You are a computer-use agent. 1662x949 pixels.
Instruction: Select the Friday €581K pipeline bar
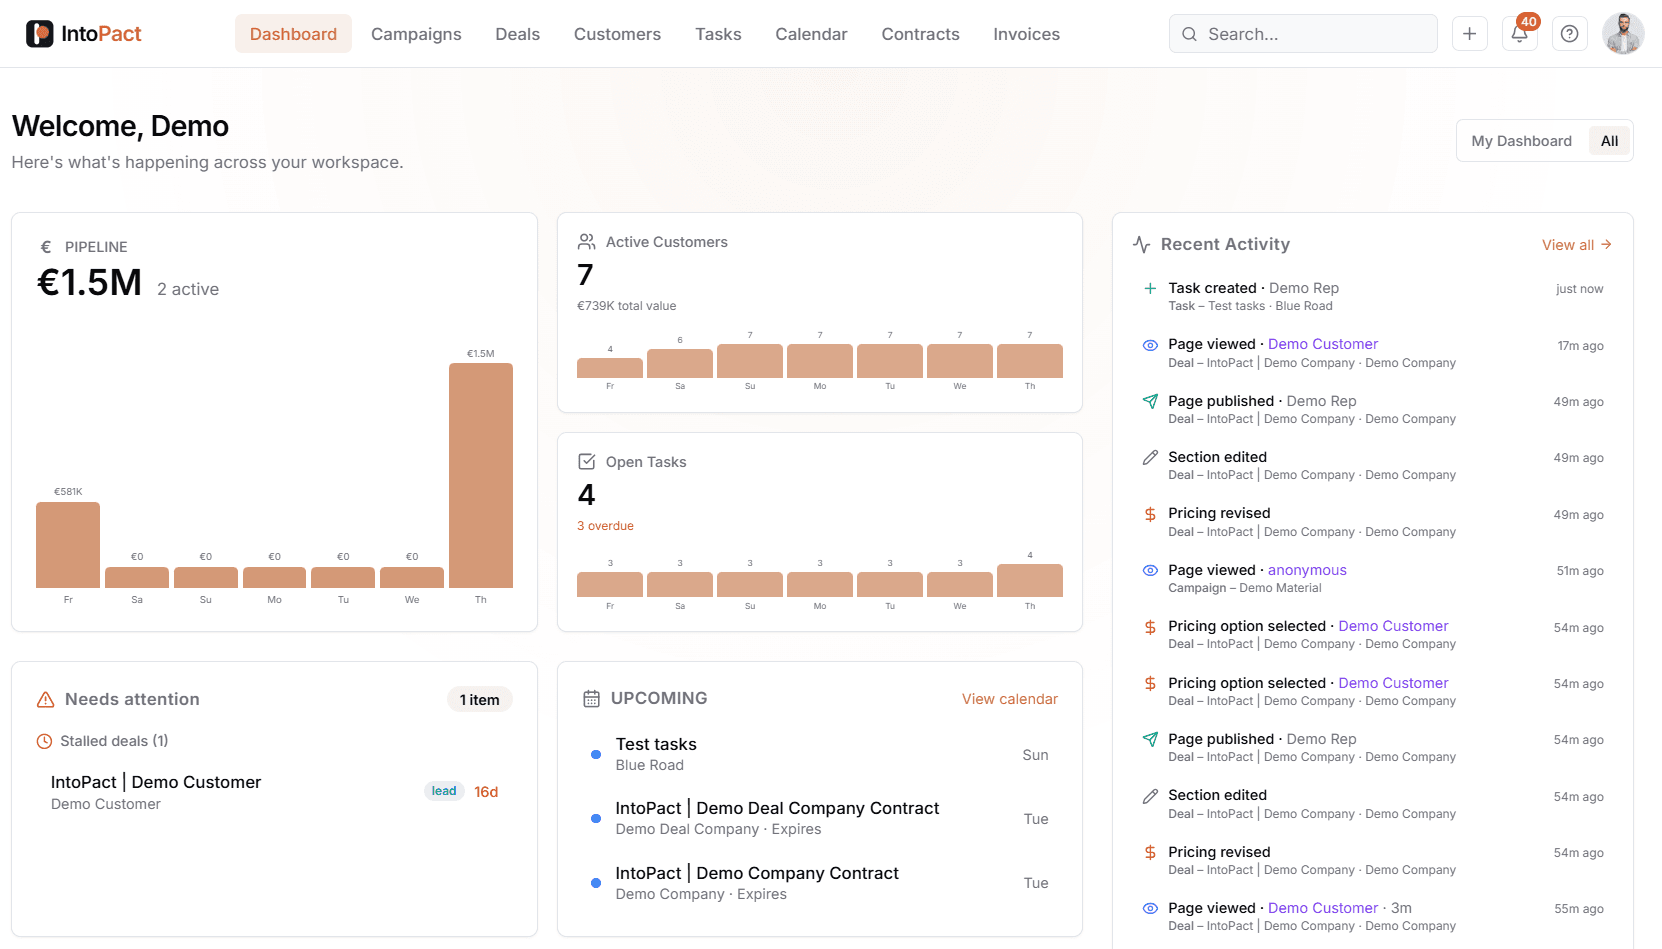pyautogui.click(x=68, y=545)
